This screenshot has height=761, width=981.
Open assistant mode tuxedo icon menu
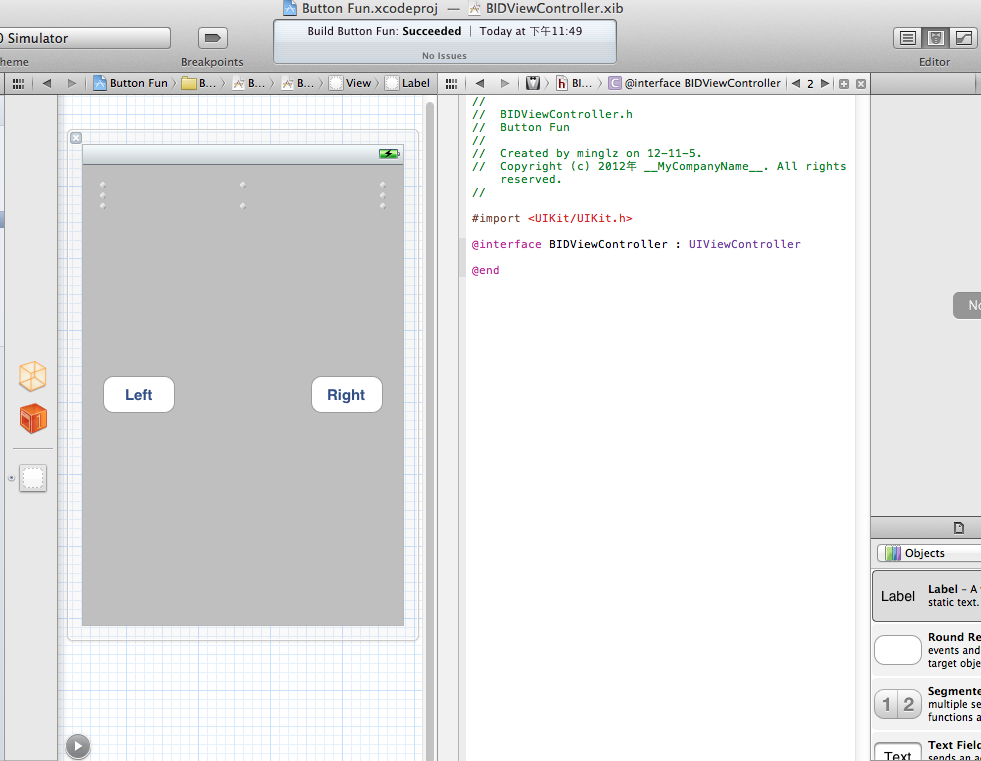[532, 83]
